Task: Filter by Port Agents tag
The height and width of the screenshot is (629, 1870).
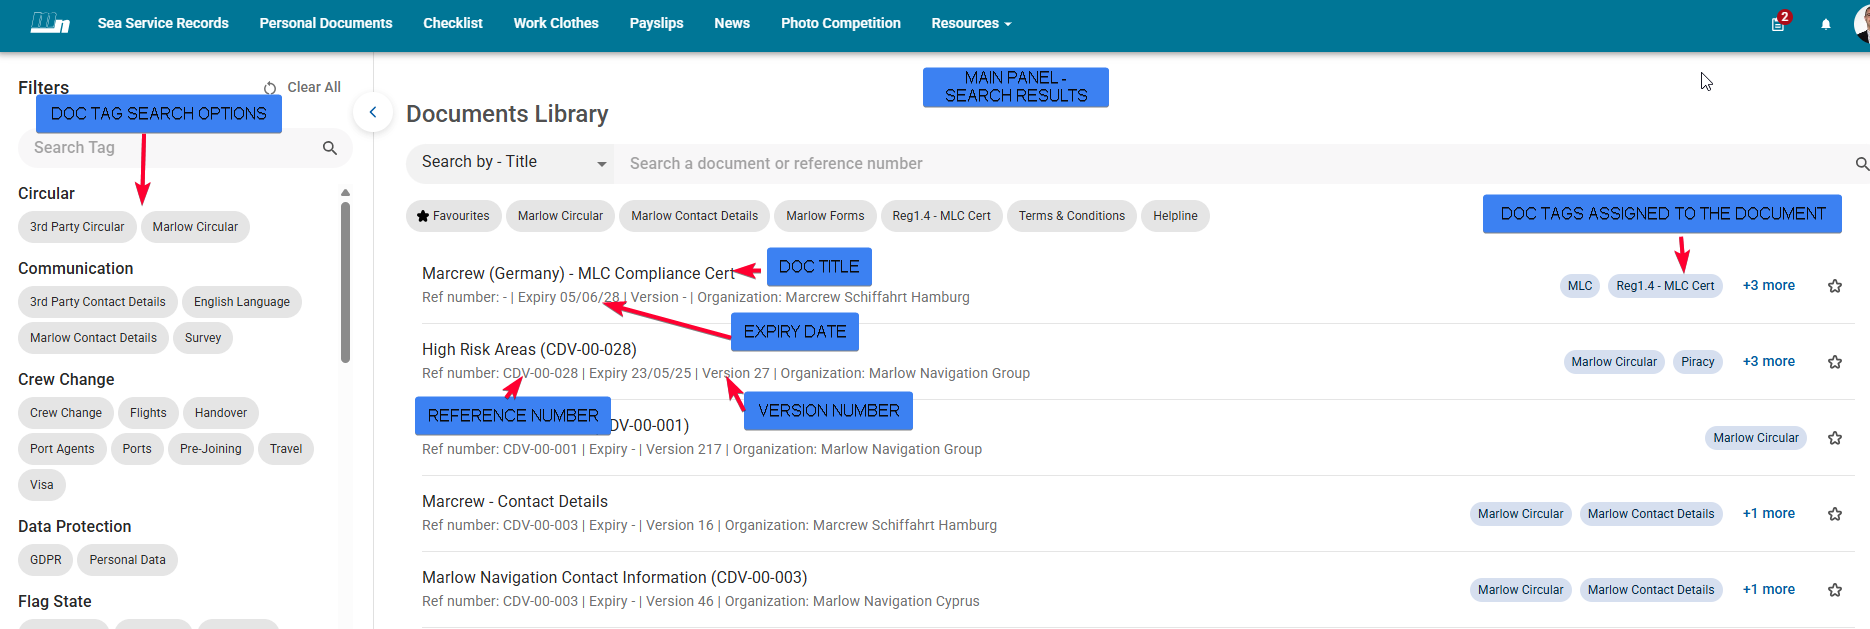Action: 62,449
